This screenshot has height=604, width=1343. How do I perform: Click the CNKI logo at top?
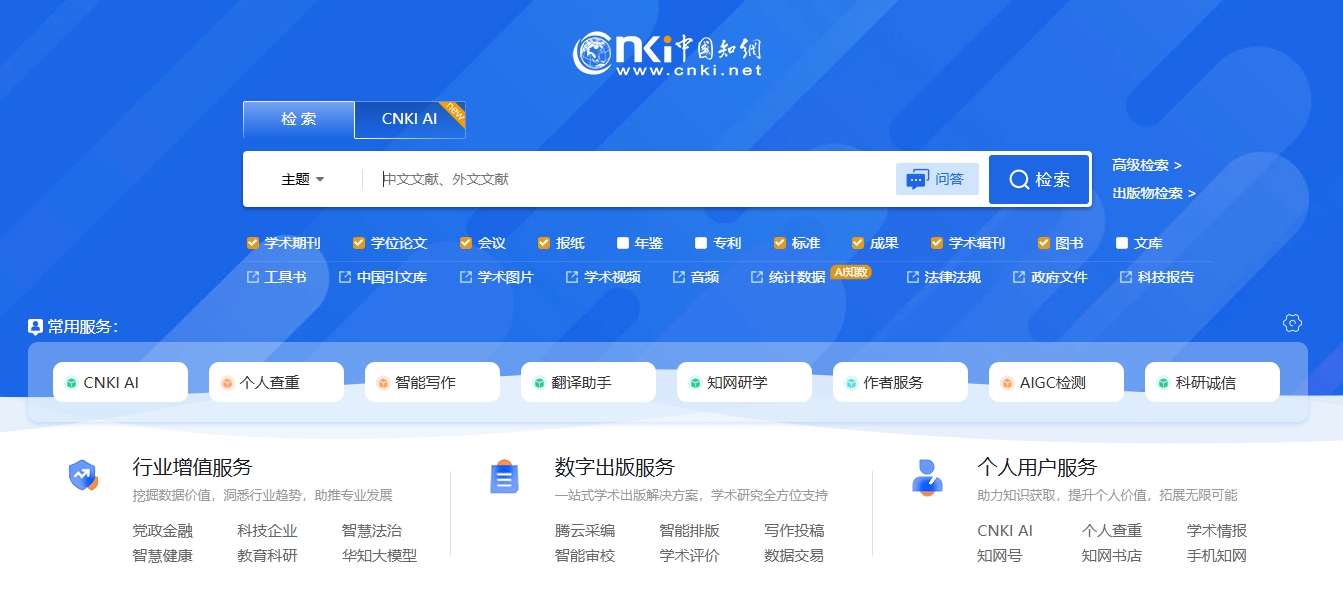pyautogui.click(x=668, y=54)
